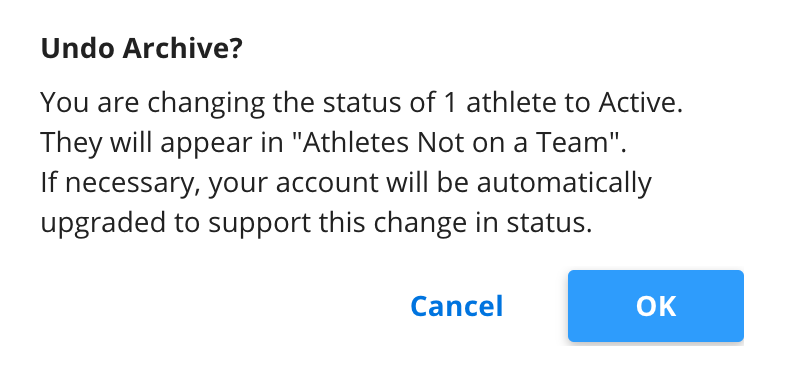
Task: Approve account upgrade by choosing OK
Action: [x=655, y=306]
